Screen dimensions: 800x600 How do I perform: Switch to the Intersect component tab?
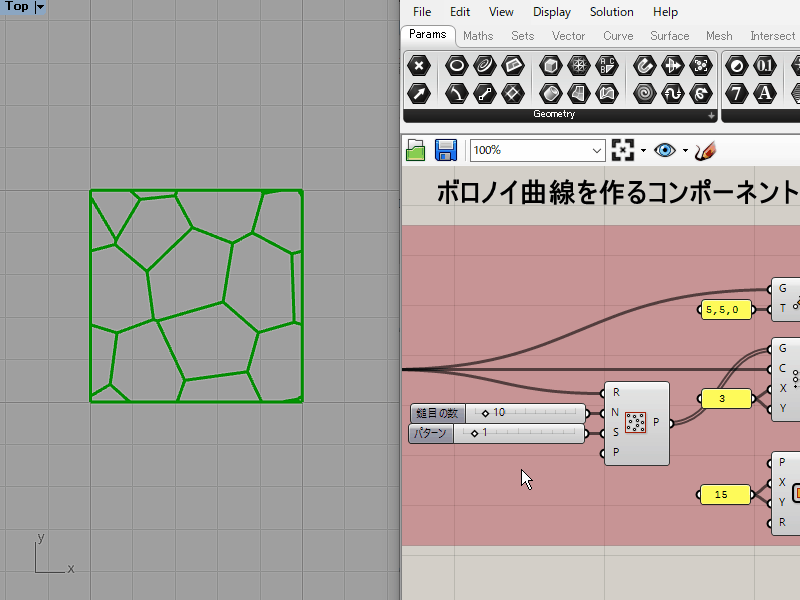[x=772, y=35]
